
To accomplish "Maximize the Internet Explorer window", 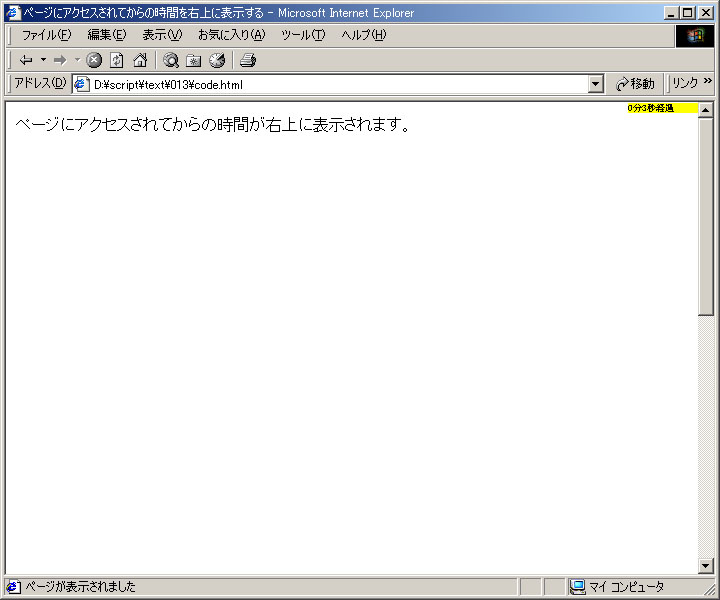I will pyautogui.click(x=687, y=13).
